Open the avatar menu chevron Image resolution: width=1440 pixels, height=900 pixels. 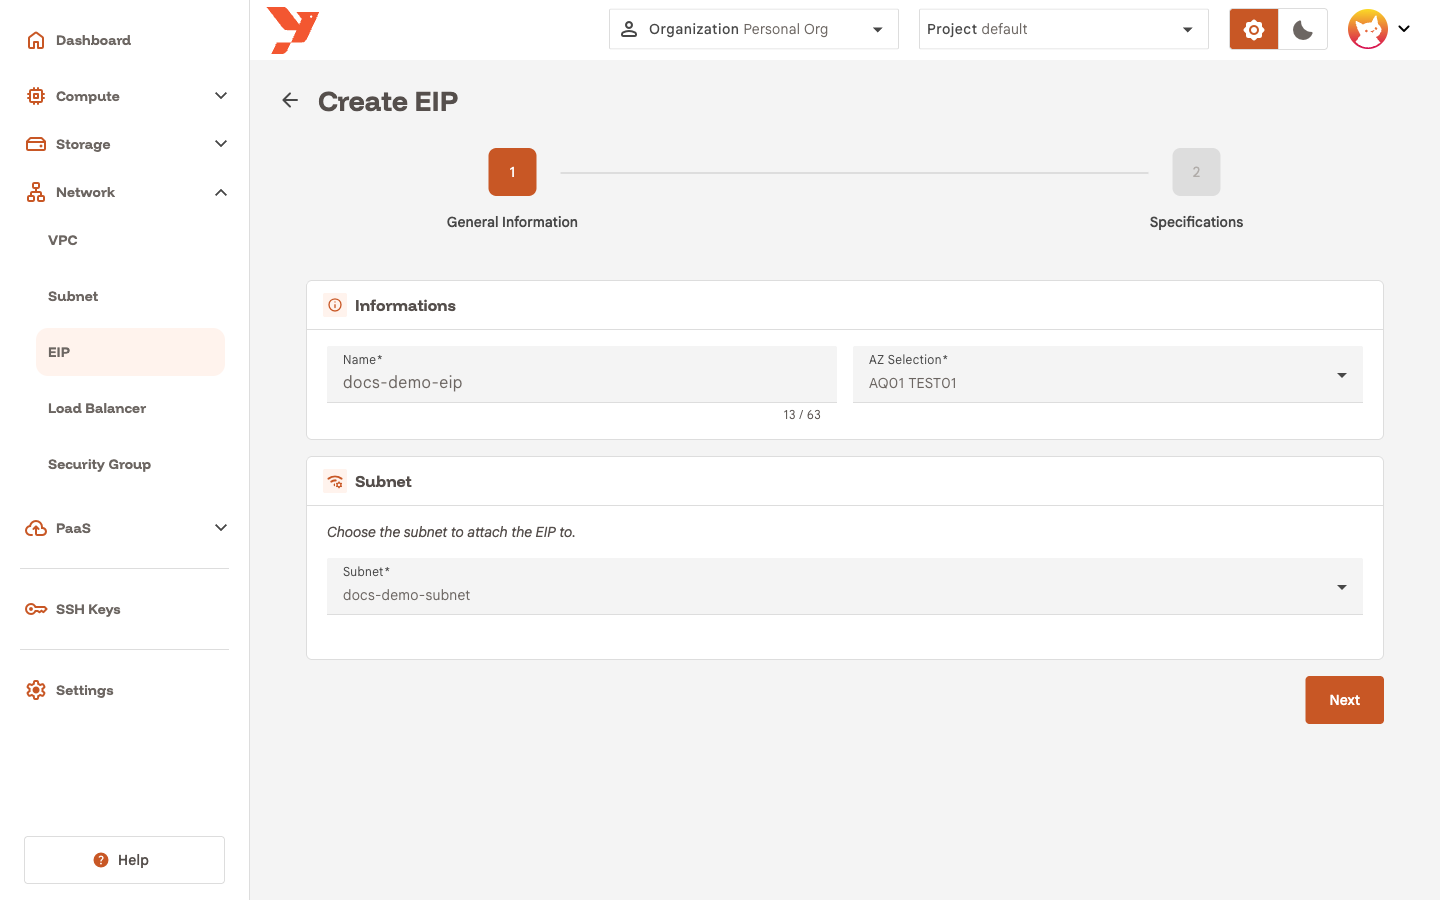tap(1404, 29)
